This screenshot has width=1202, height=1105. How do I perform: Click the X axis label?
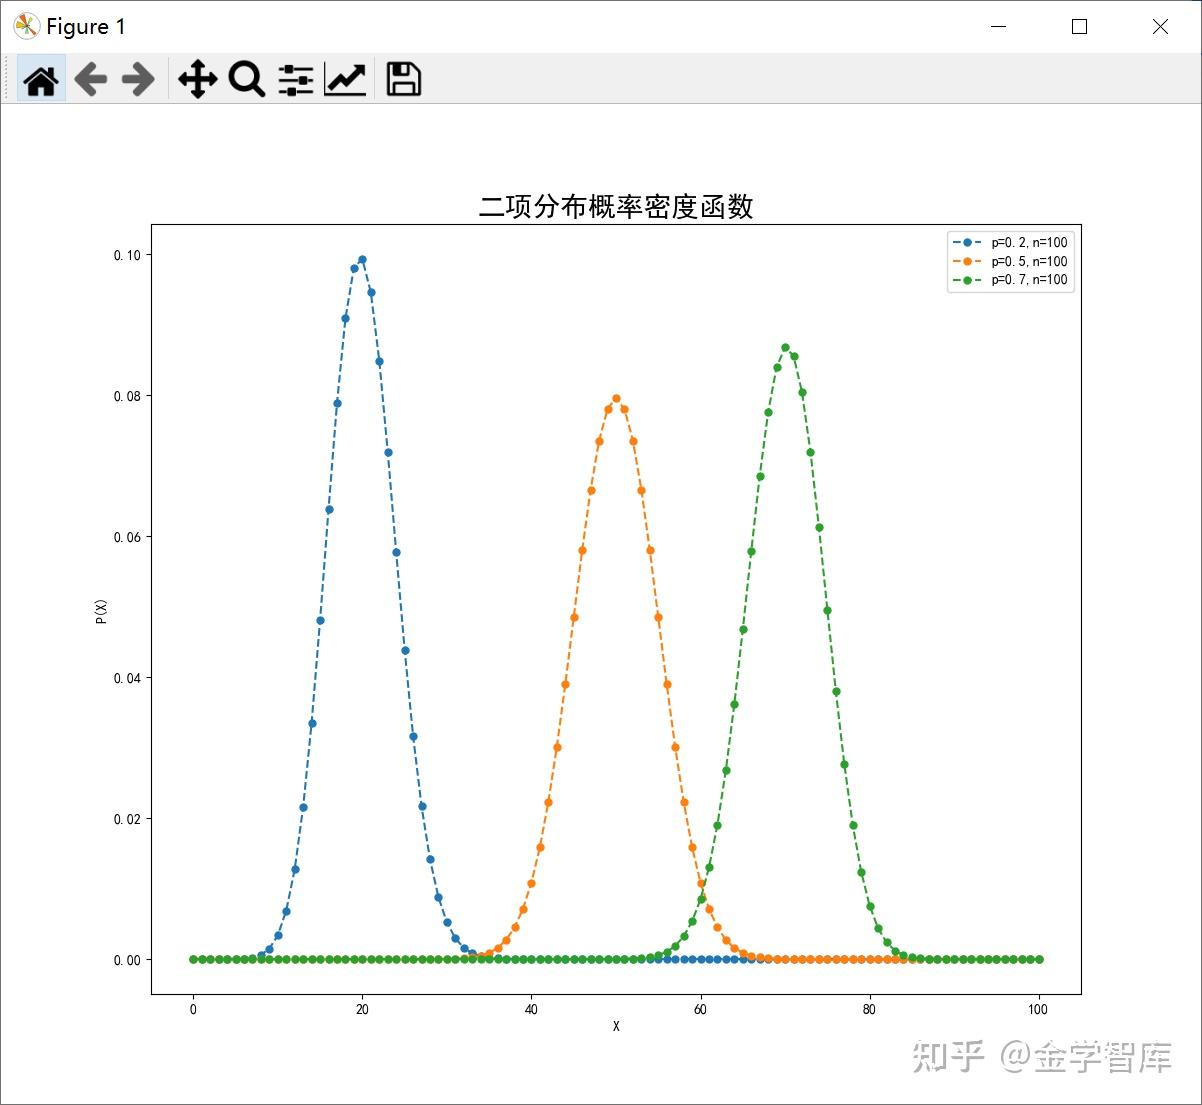[x=617, y=1026]
